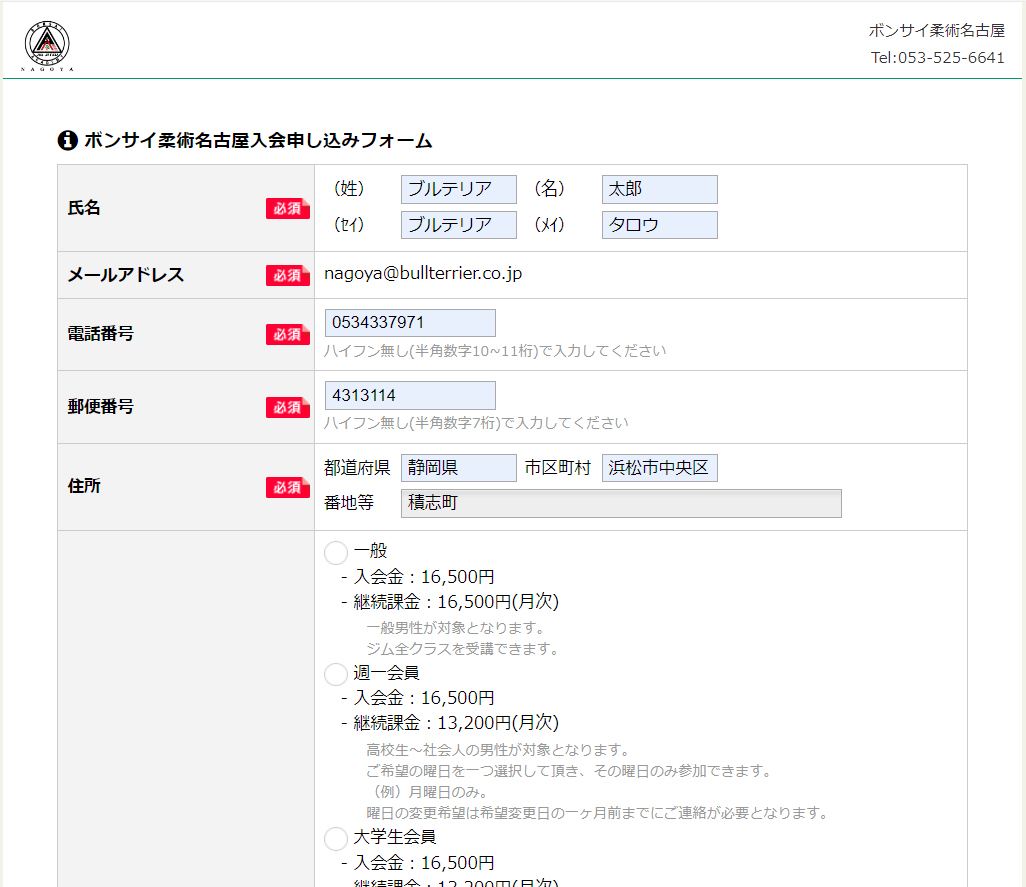The image size is (1026, 887).
Task: Click the 継続課金:13,200円(月次) line under 週一会員
Action: (x=456, y=723)
